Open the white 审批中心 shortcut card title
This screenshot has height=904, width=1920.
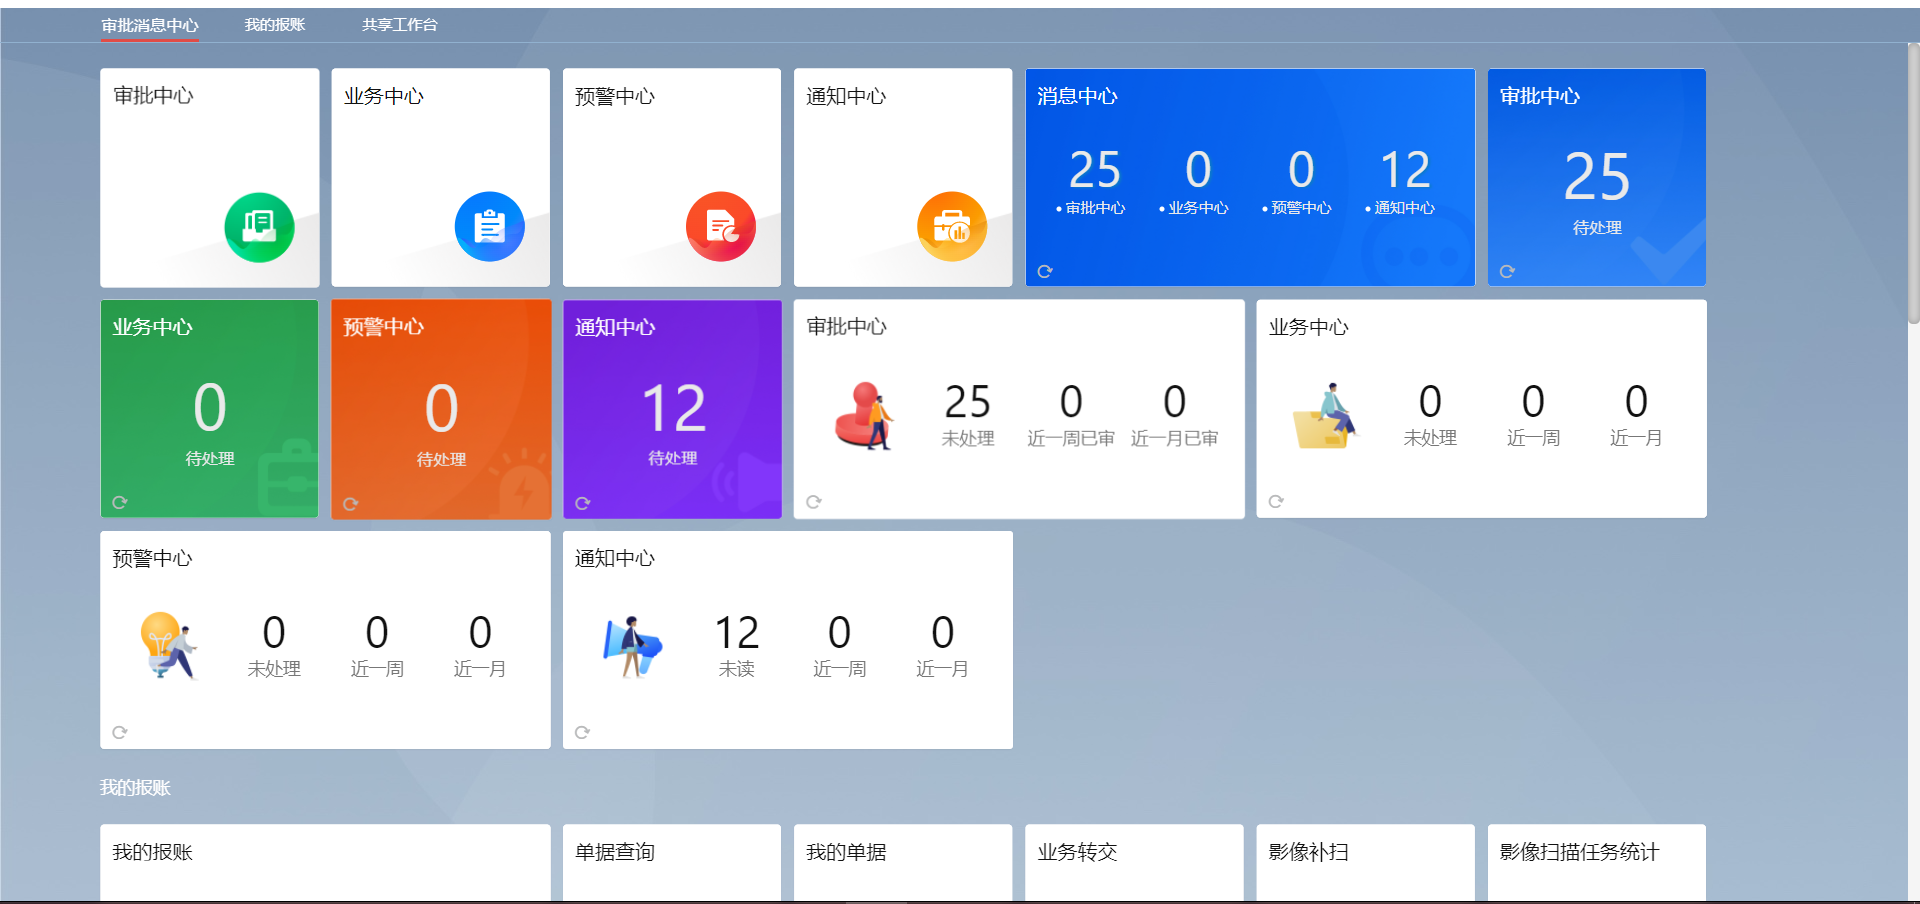click(x=153, y=96)
